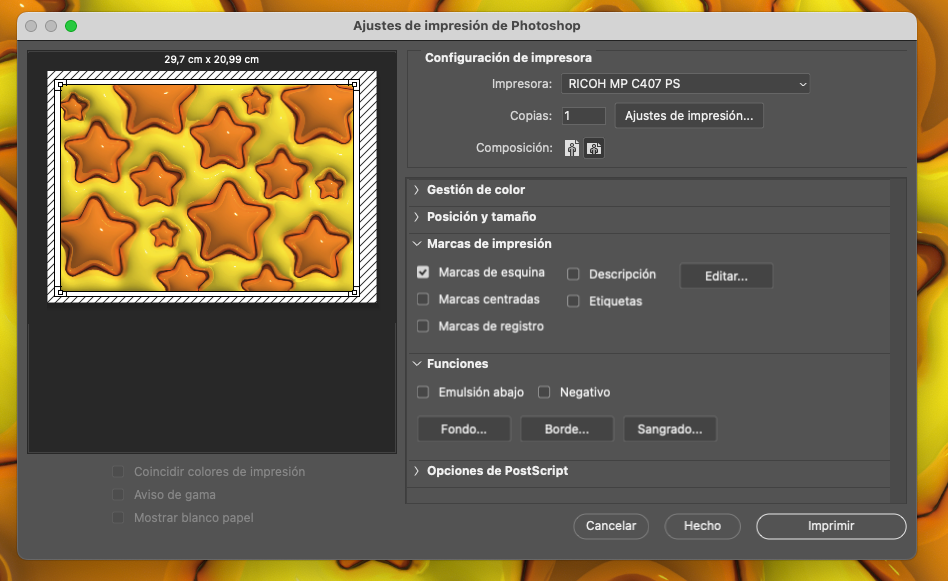Viewport: 948px width, 581px height.
Task: Open the Sangrado settings
Action: (x=670, y=429)
